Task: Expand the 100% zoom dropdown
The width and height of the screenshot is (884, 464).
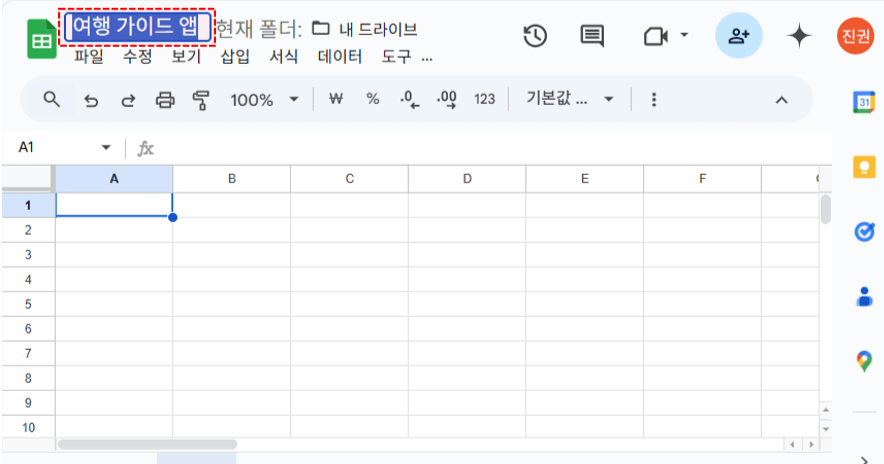Action: pyautogui.click(x=264, y=100)
